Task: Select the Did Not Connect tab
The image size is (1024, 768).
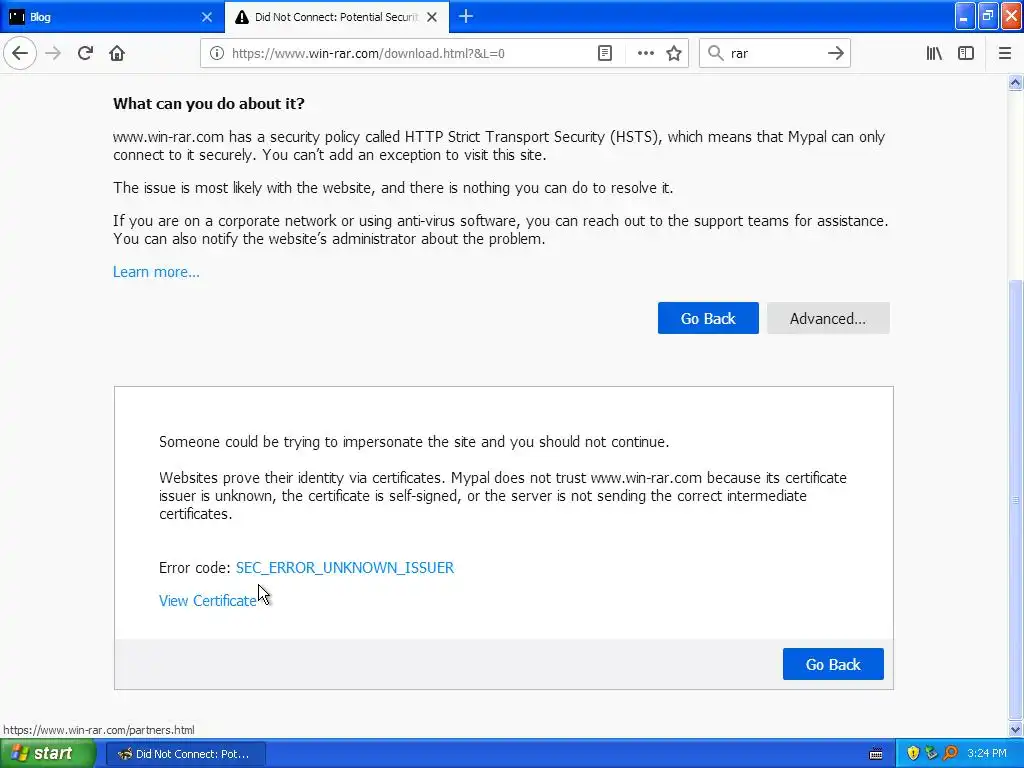Action: [x=337, y=17]
